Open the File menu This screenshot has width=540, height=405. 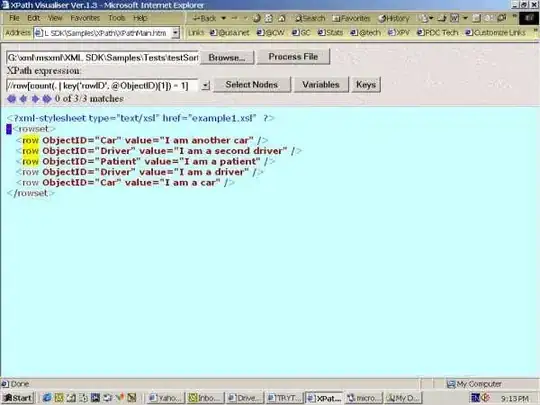[x=14, y=18]
